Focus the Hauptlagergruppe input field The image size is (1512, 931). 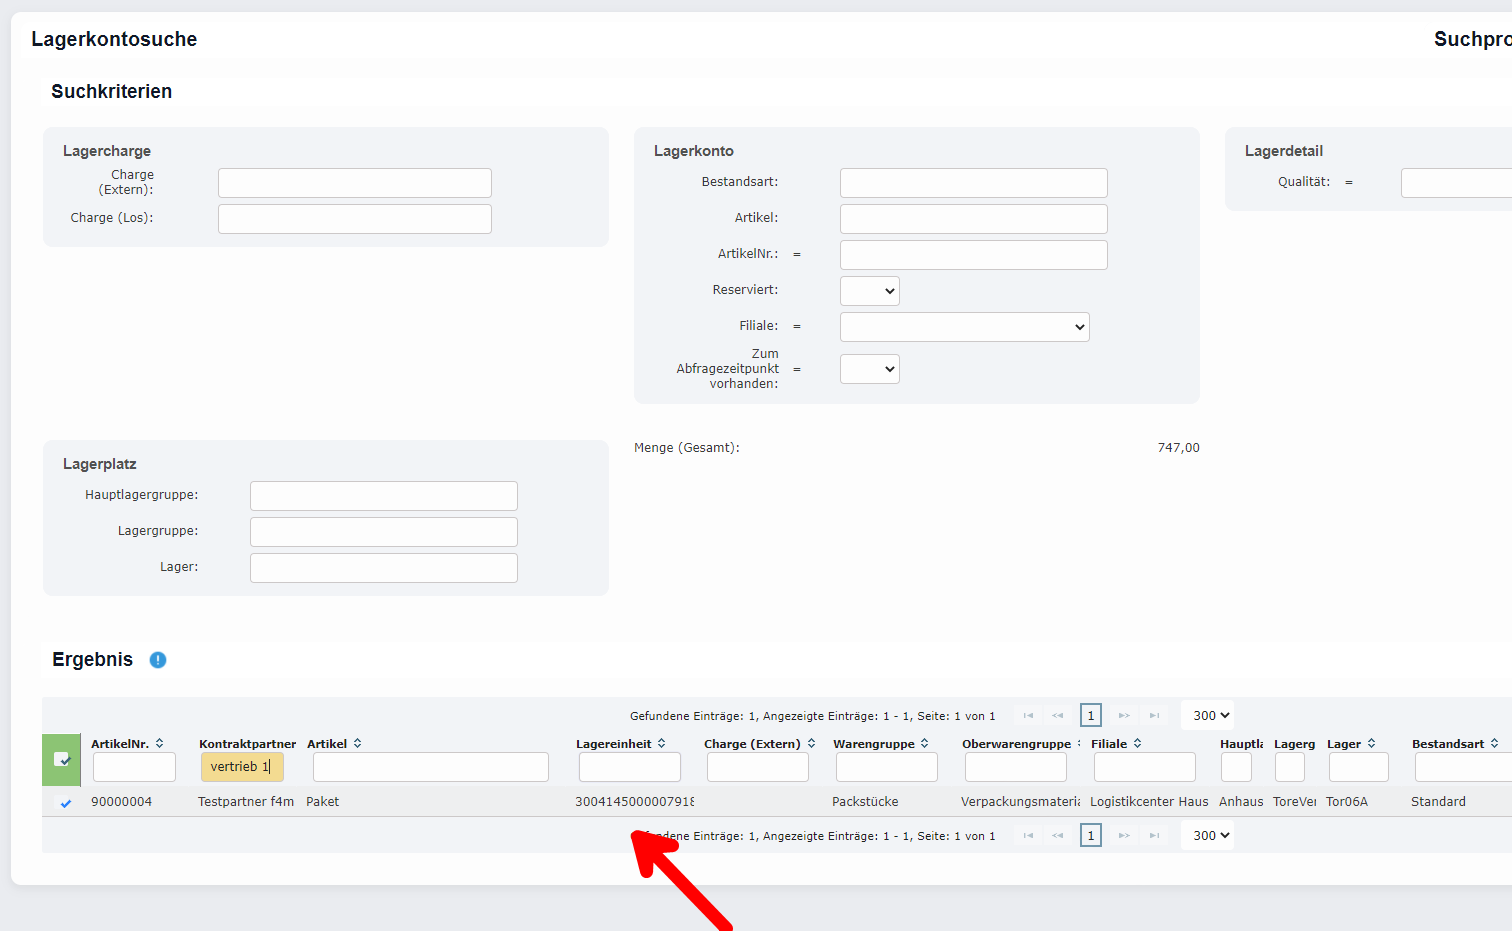click(383, 496)
